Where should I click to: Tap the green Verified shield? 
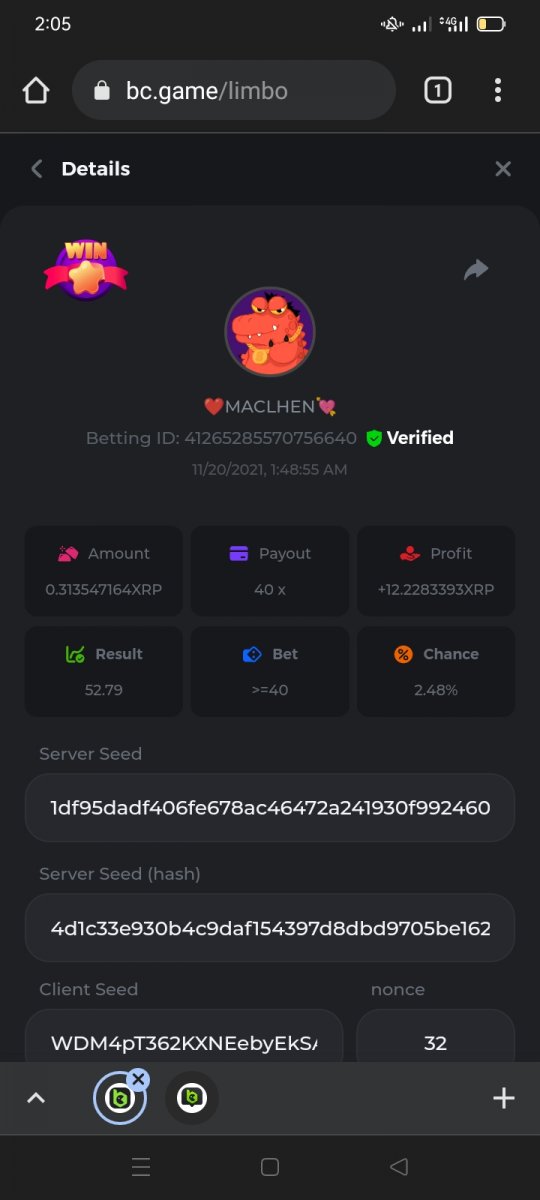pos(374,438)
